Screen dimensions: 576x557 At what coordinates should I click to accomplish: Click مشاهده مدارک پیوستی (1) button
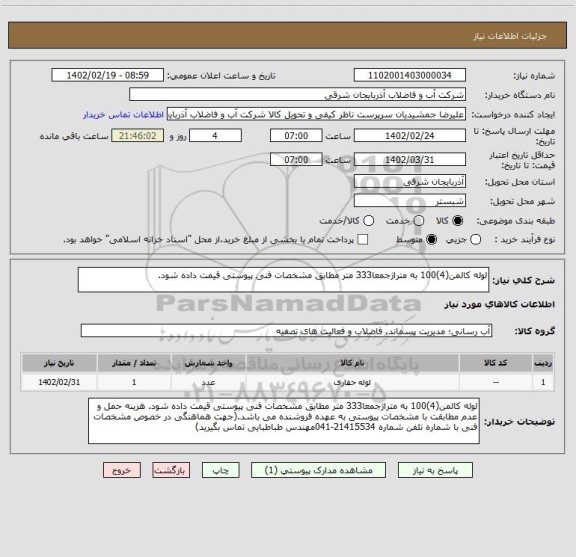pyautogui.click(x=318, y=470)
